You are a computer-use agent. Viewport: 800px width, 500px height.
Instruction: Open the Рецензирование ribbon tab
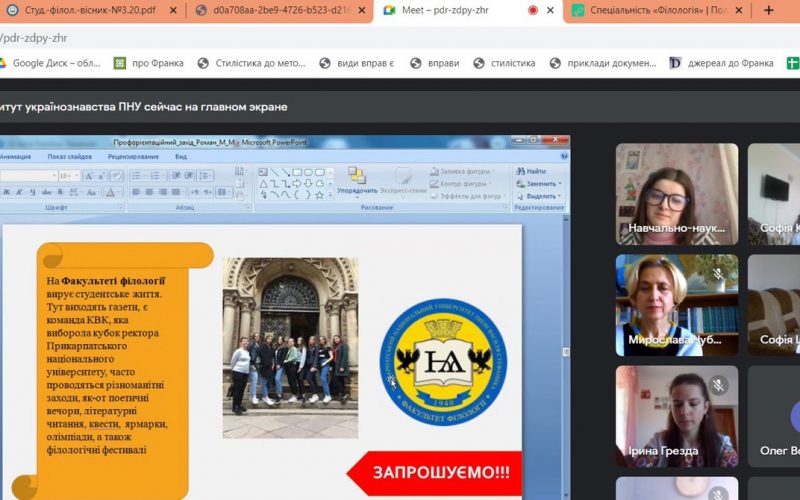(x=133, y=156)
